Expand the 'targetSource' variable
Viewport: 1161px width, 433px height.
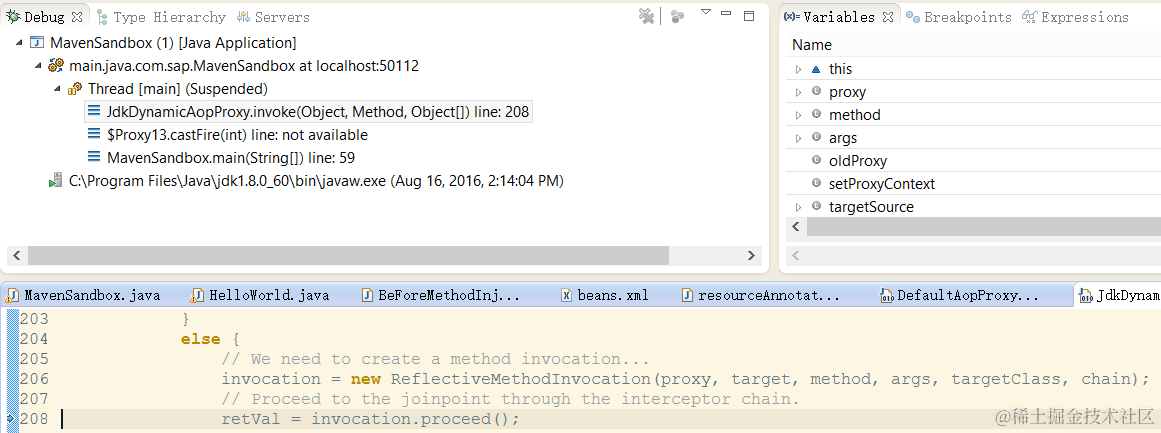click(x=798, y=207)
